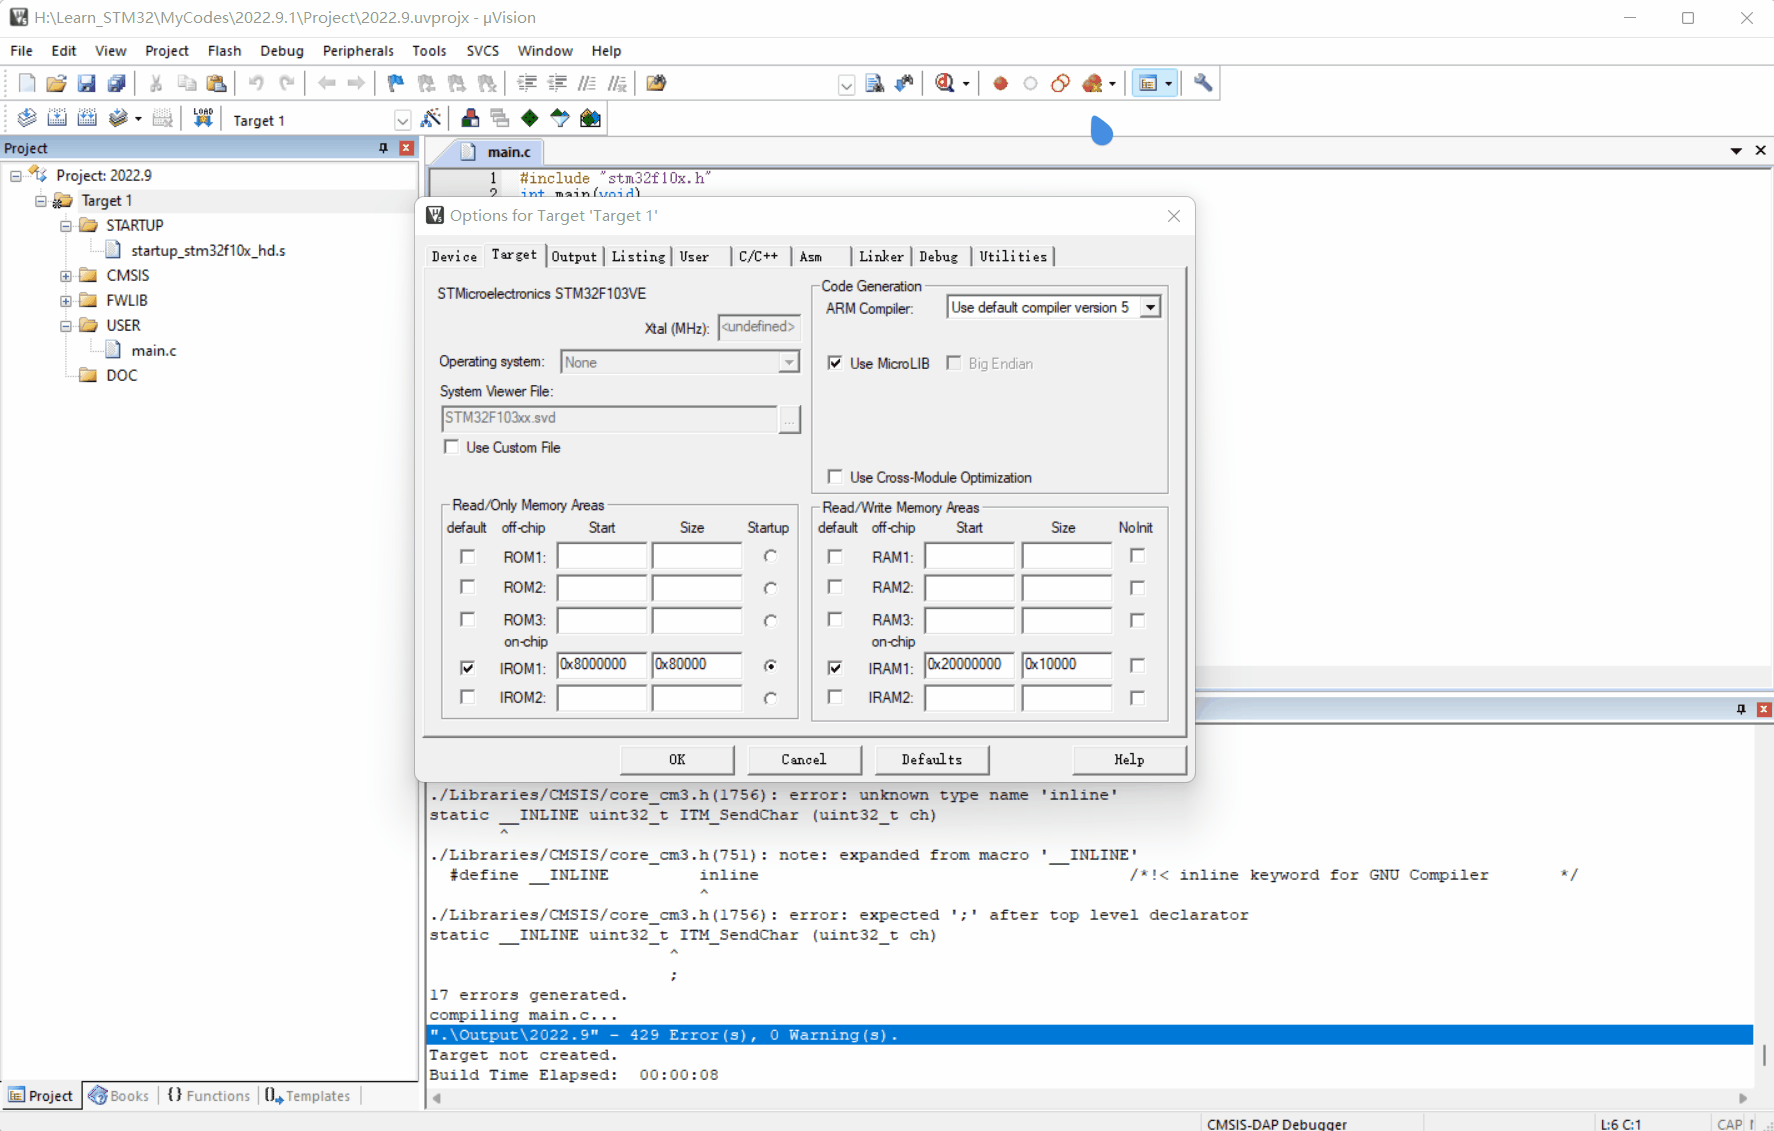Click the Defaults button
The height and width of the screenshot is (1131, 1774).
(x=931, y=760)
